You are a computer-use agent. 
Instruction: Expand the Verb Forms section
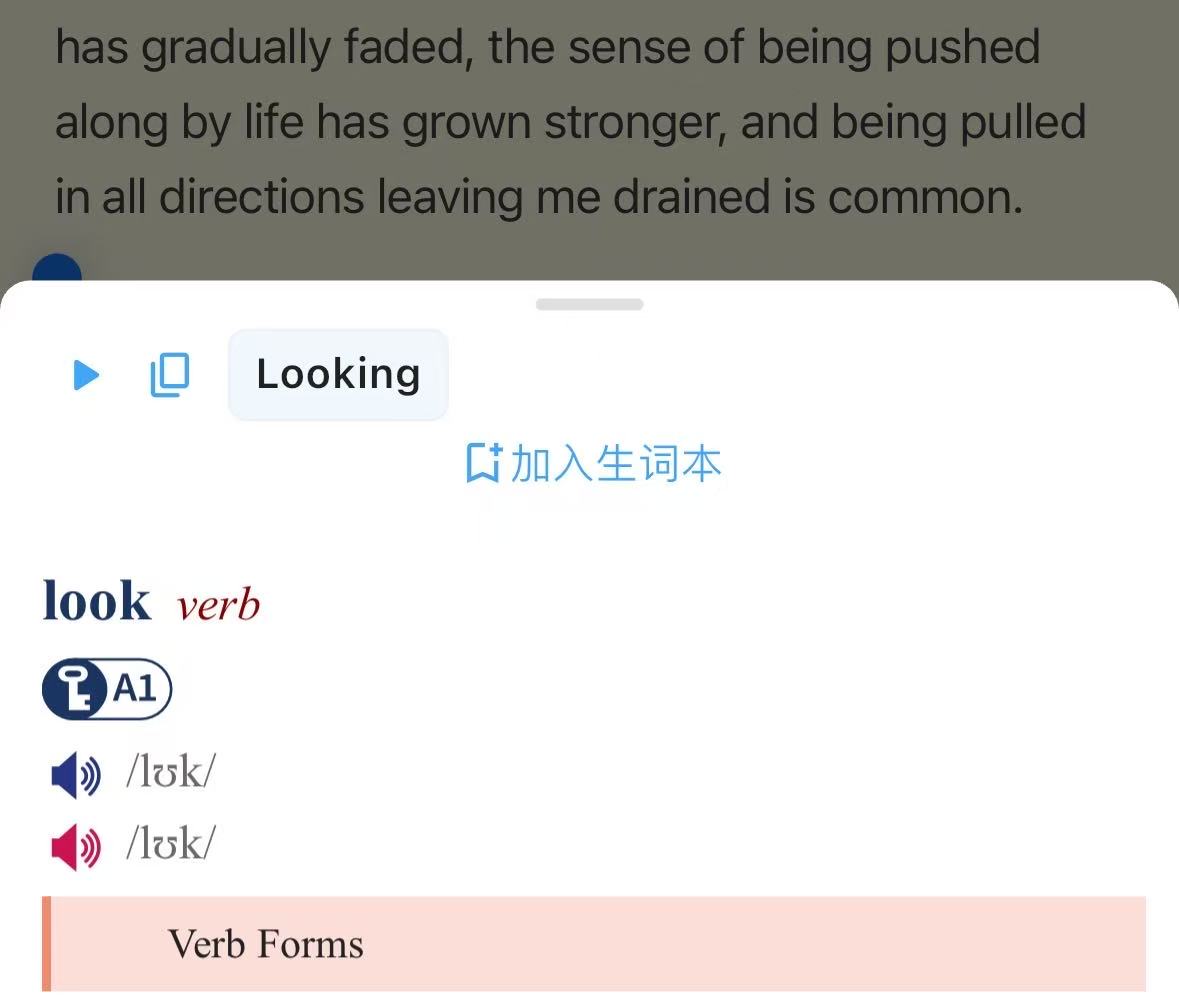tap(266, 944)
